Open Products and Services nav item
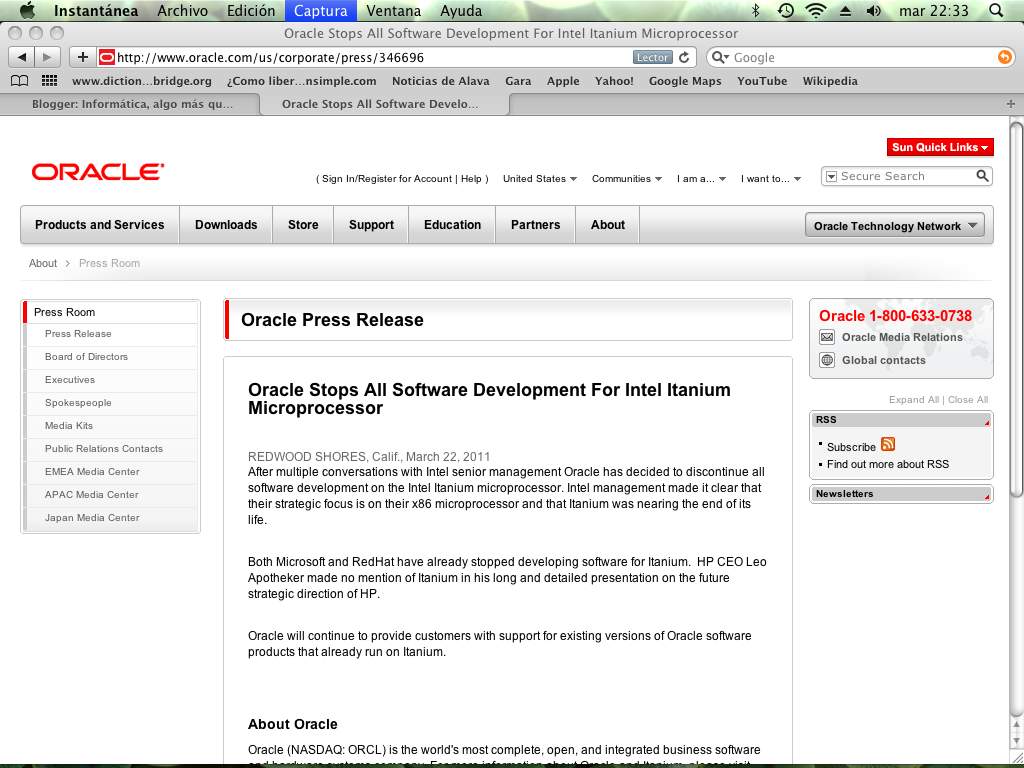Screen dimensions: 1024x768 pyautogui.click(x=100, y=225)
